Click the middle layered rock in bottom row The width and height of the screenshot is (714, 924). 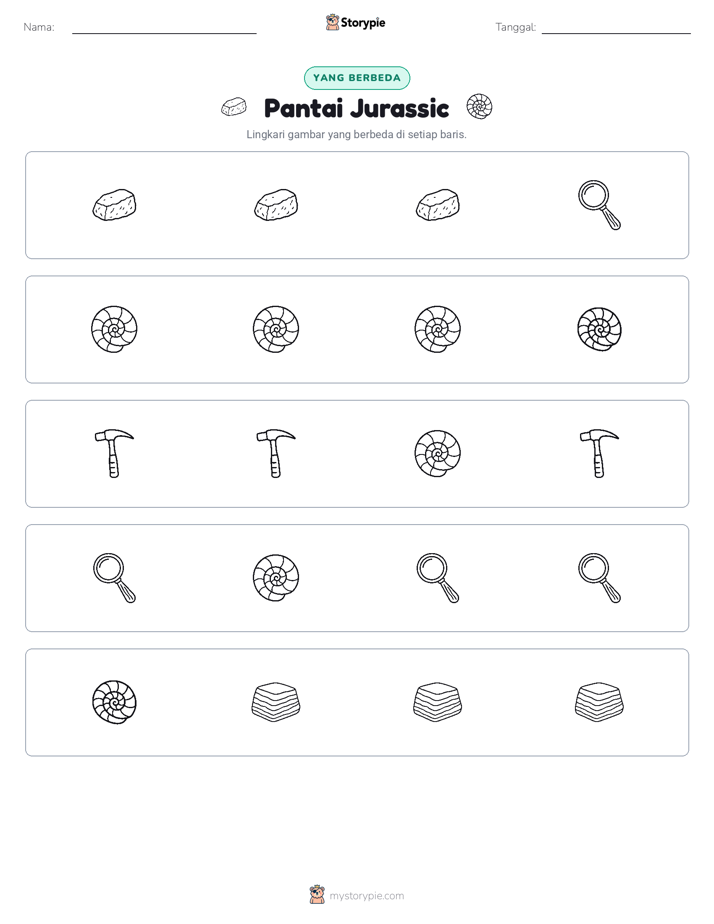[x=438, y=702]
